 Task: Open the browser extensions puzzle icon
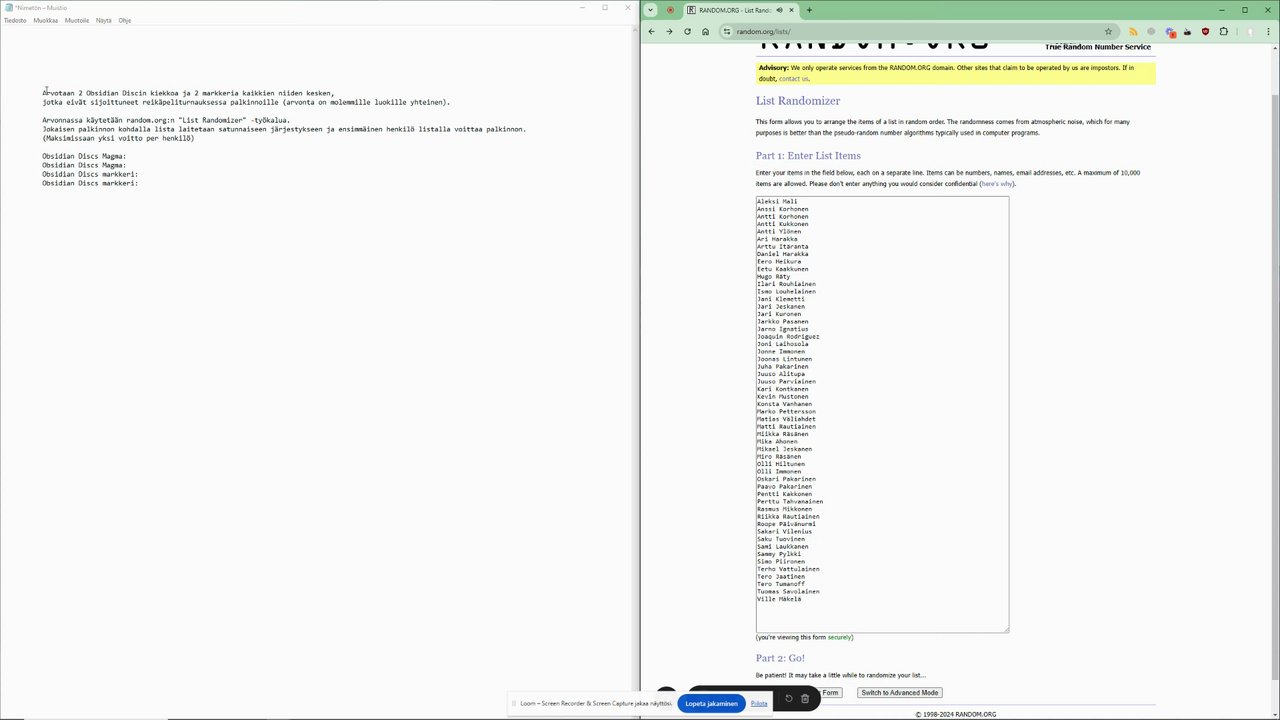(1223, 31)
